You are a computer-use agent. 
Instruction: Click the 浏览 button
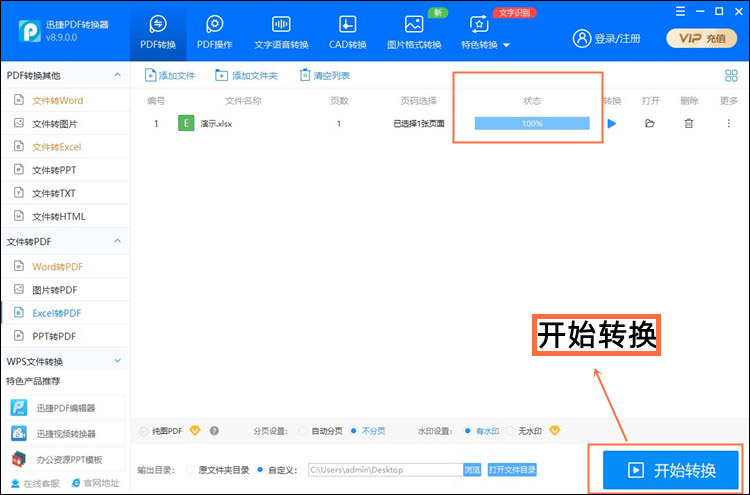click(472, 470)
